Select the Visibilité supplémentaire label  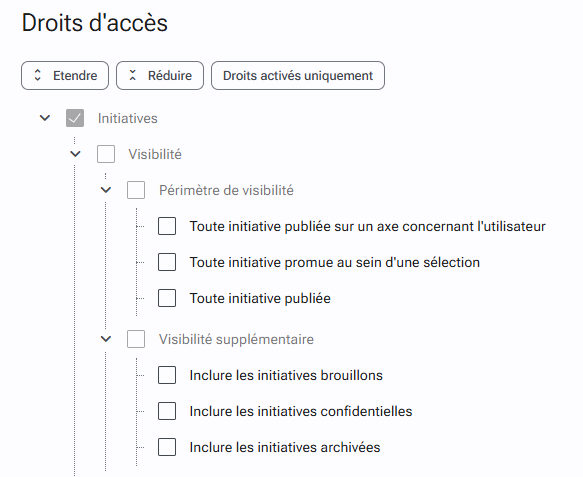(x=236, y=339)
